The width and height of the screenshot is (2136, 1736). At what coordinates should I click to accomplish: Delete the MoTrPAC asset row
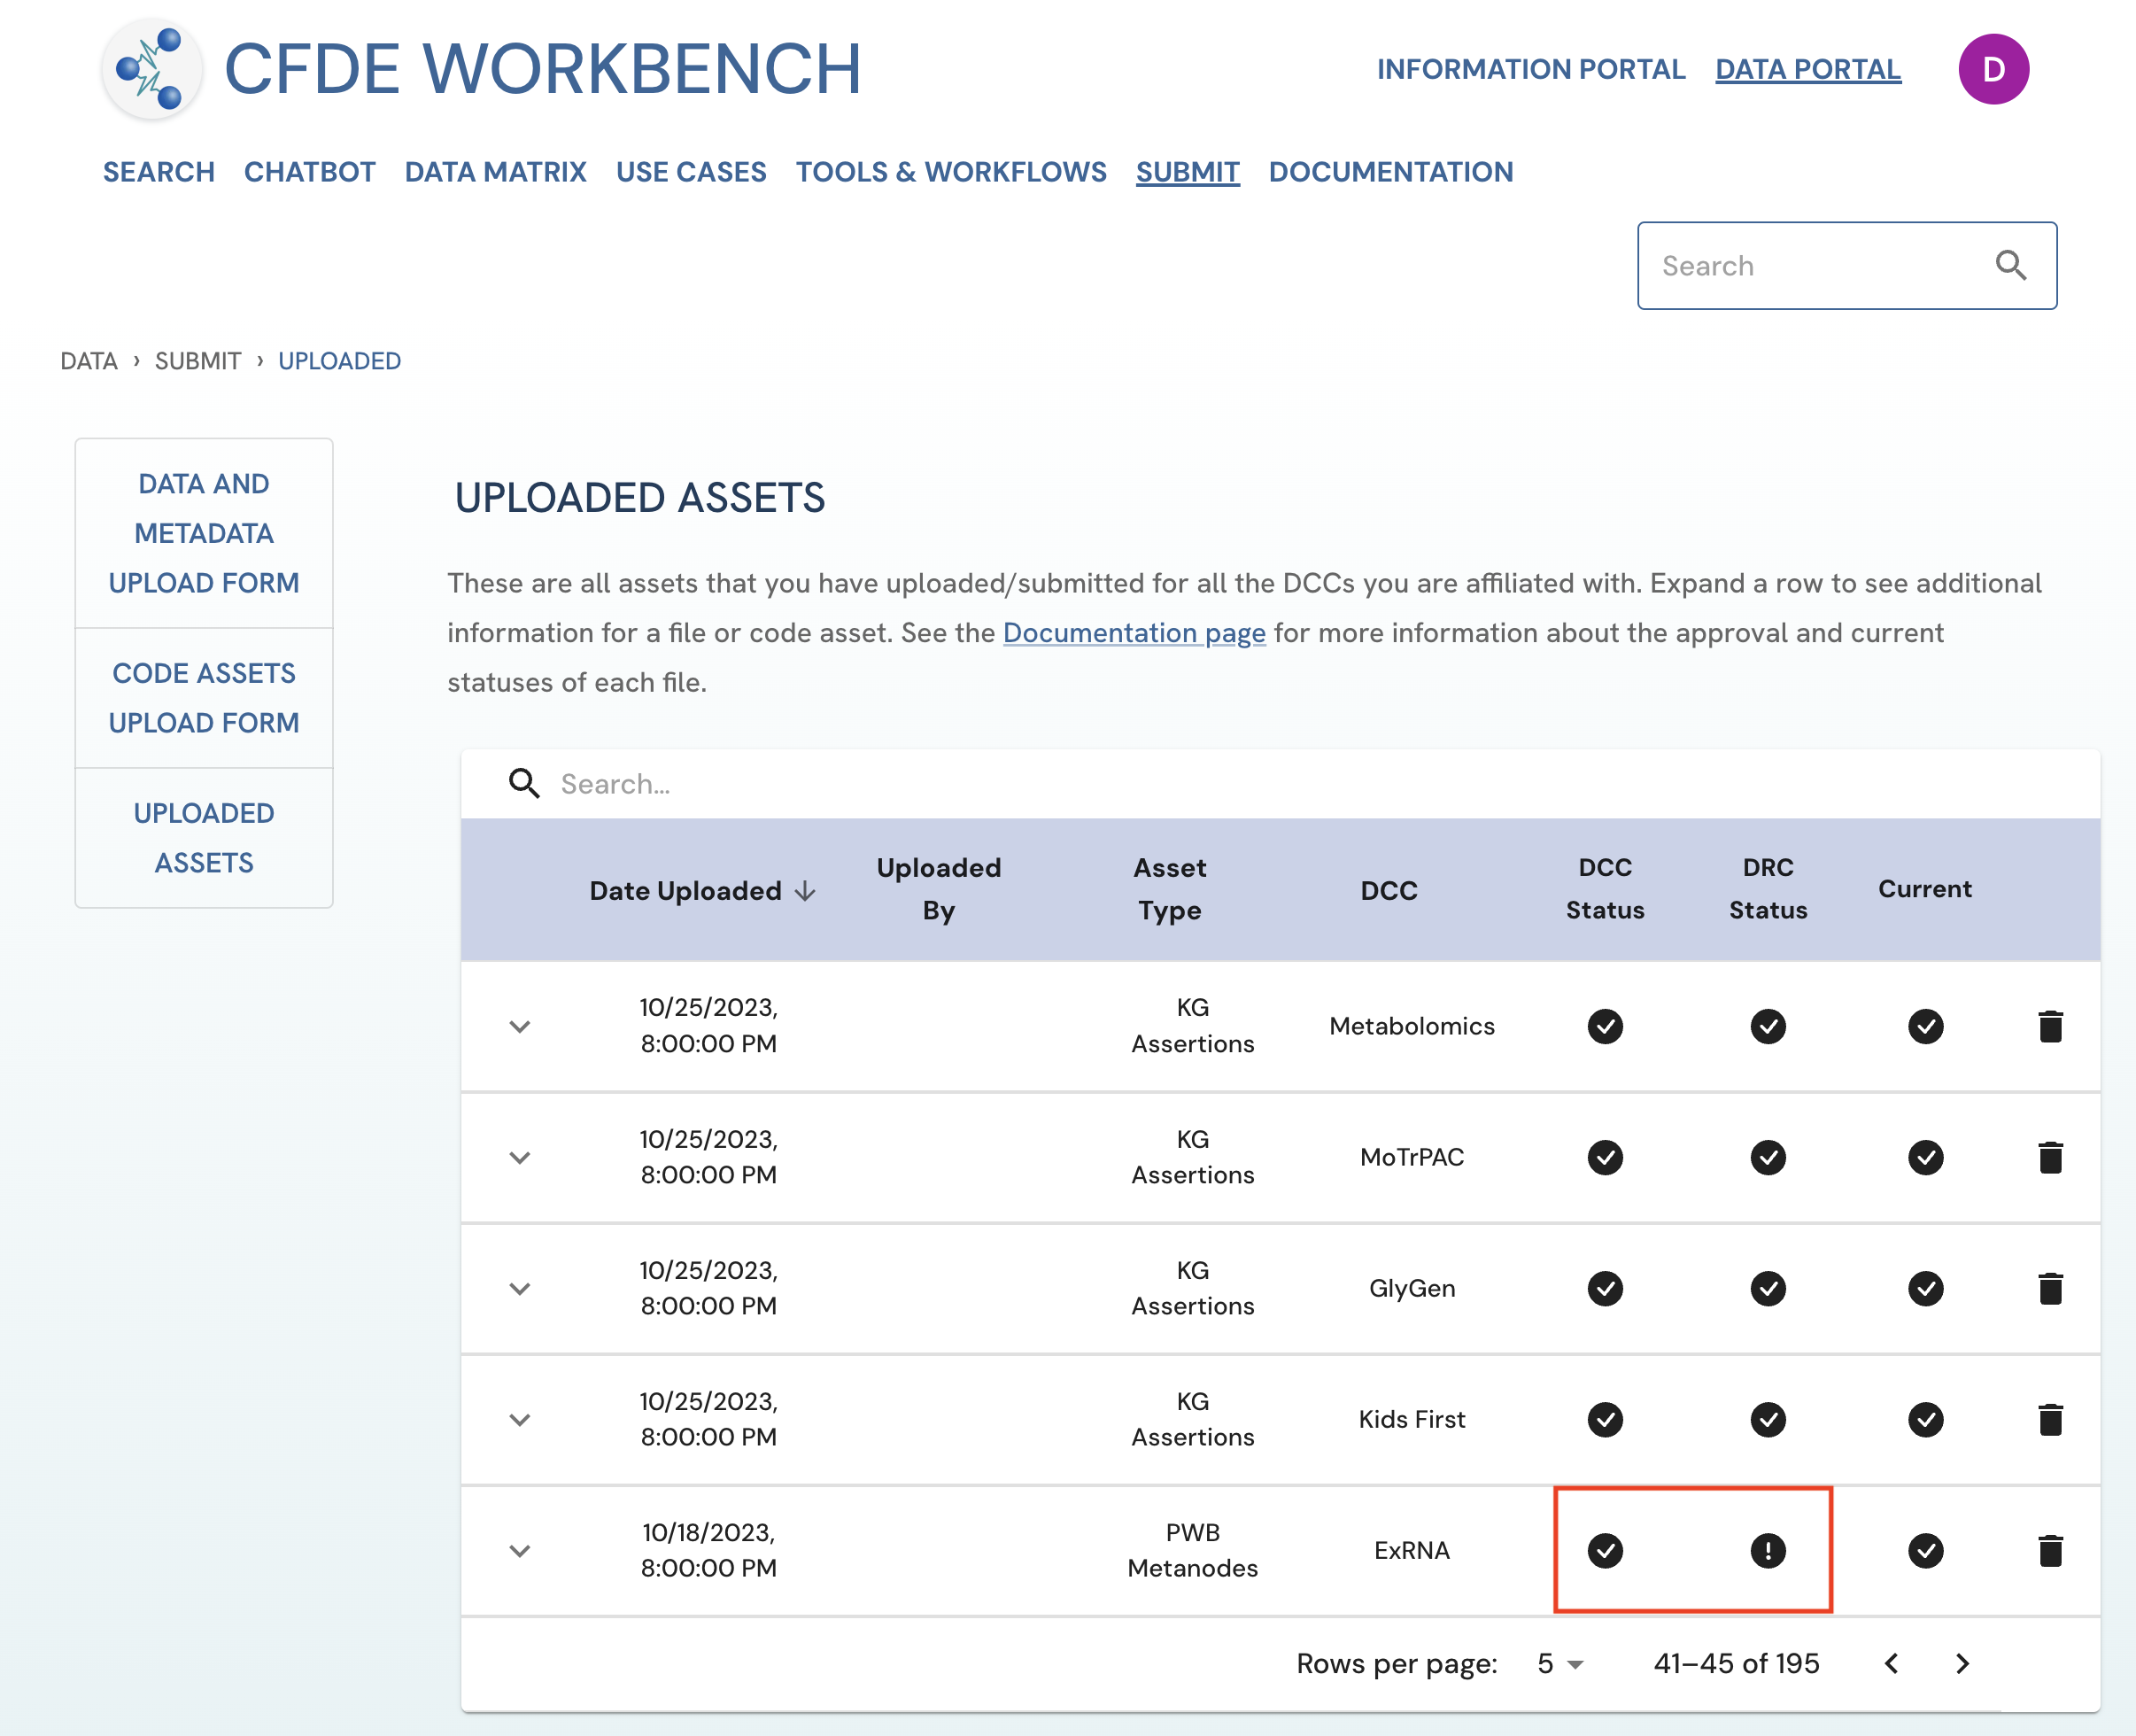[2049, 1157]
